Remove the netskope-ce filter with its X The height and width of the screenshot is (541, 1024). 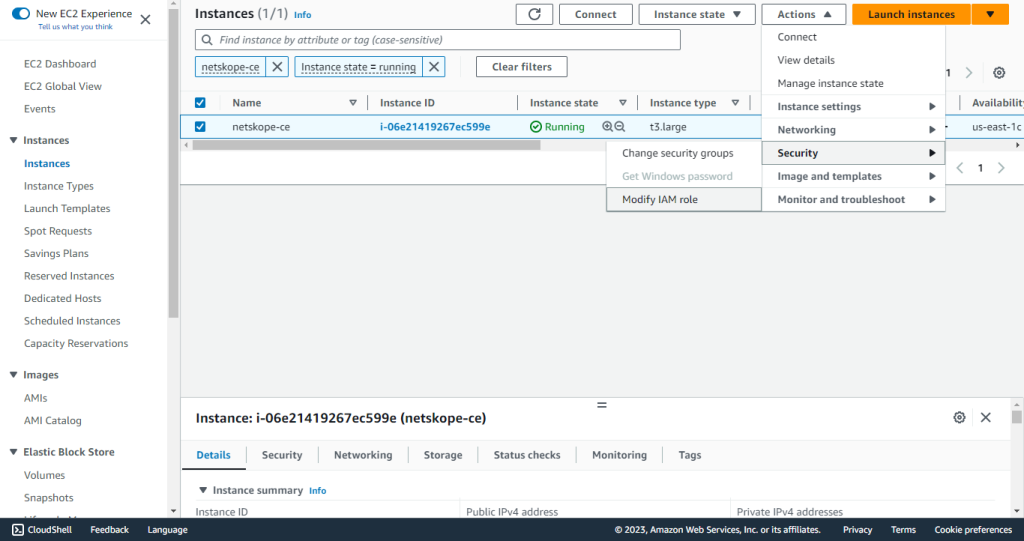point(277,67)
